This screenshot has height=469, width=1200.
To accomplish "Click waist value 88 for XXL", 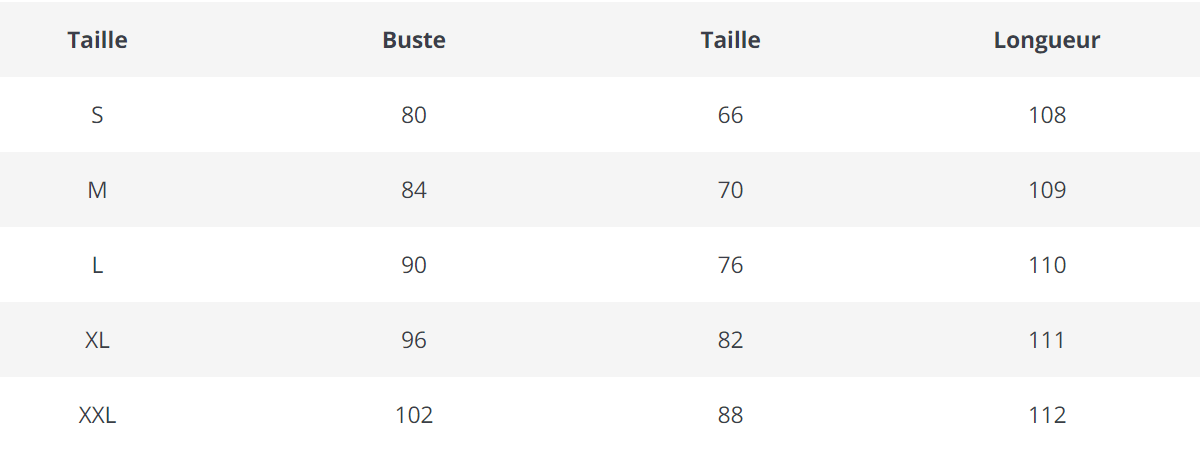I will click(731, 415).
